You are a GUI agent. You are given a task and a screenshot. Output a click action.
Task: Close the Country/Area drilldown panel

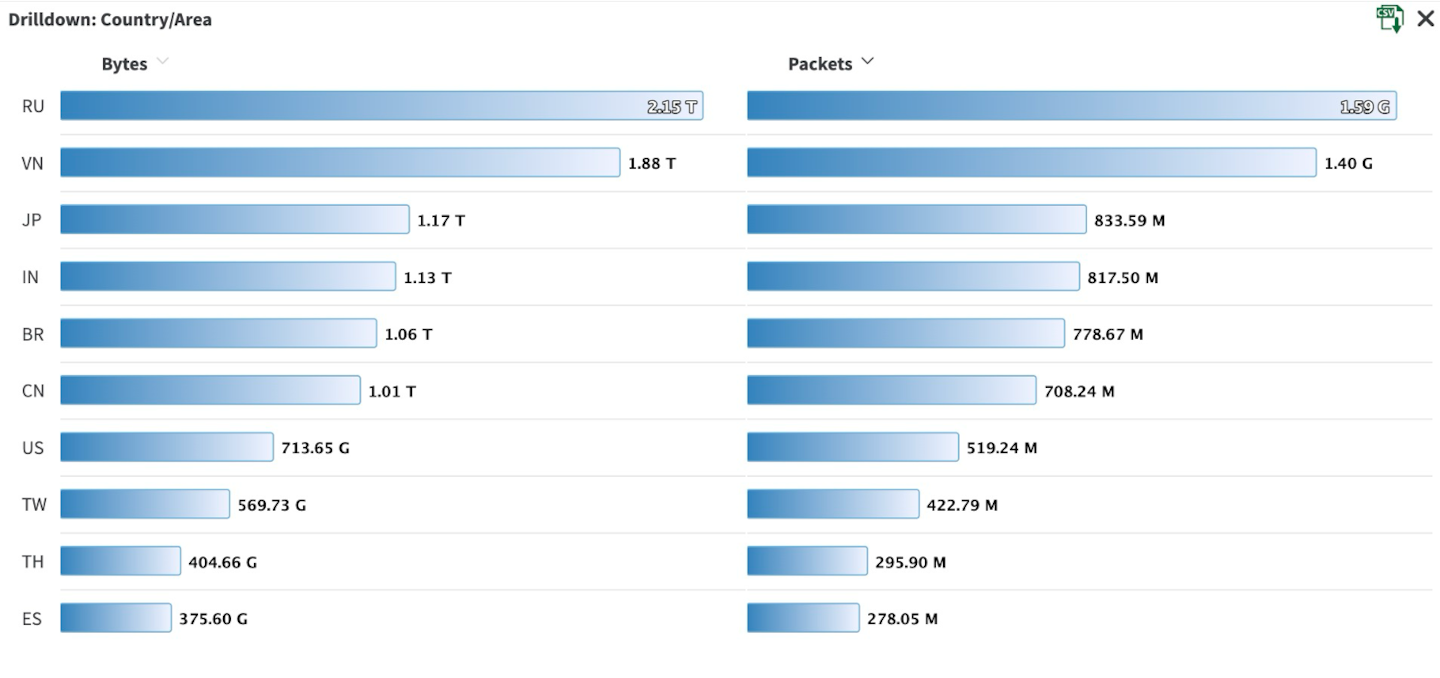click(x=1425, y=18)
